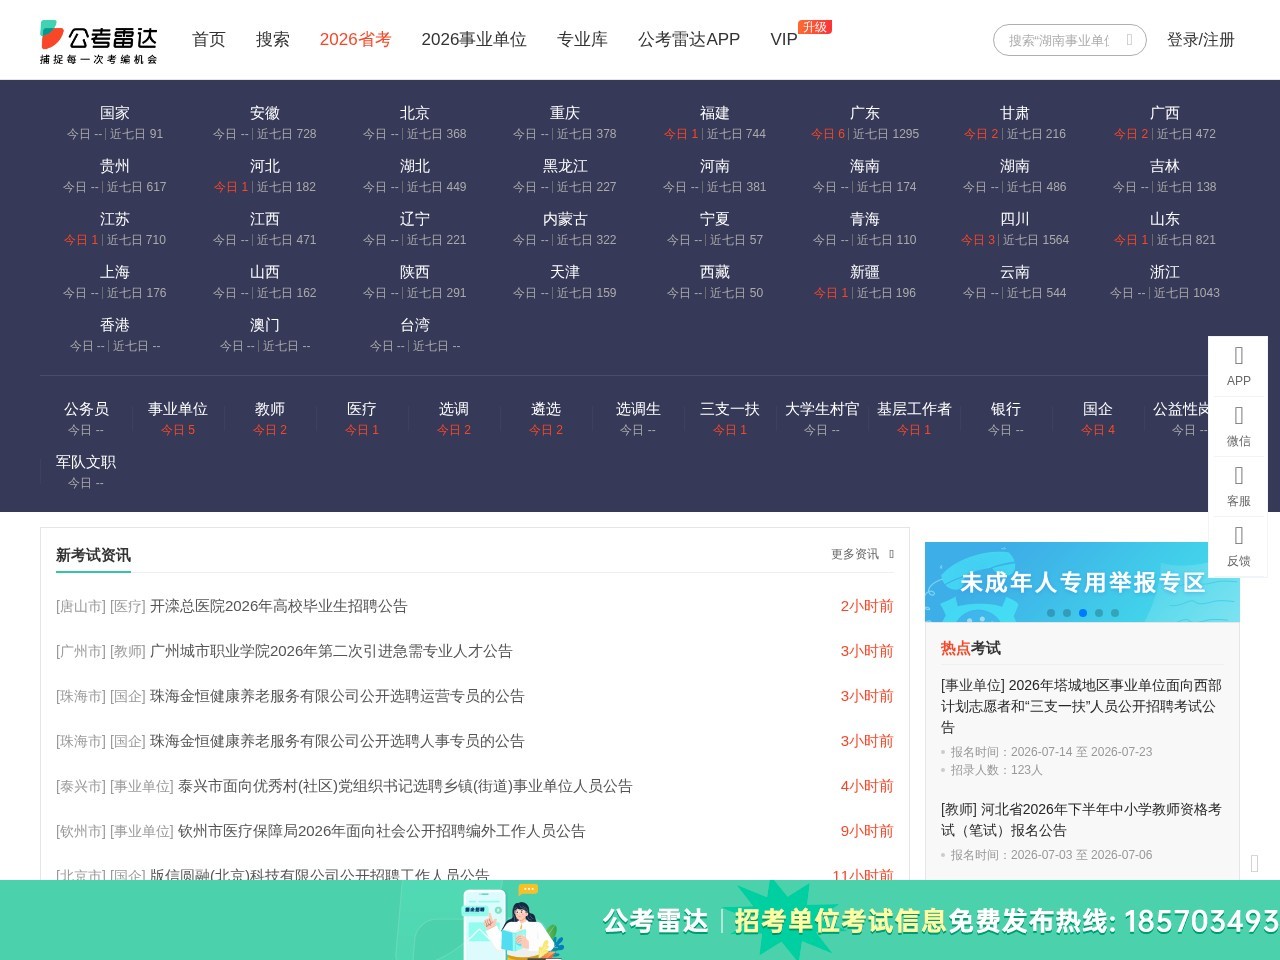The height and width of the screenshot is (960, 1280).
Task: Click the search icon in search box
Action: point(1129,40)
